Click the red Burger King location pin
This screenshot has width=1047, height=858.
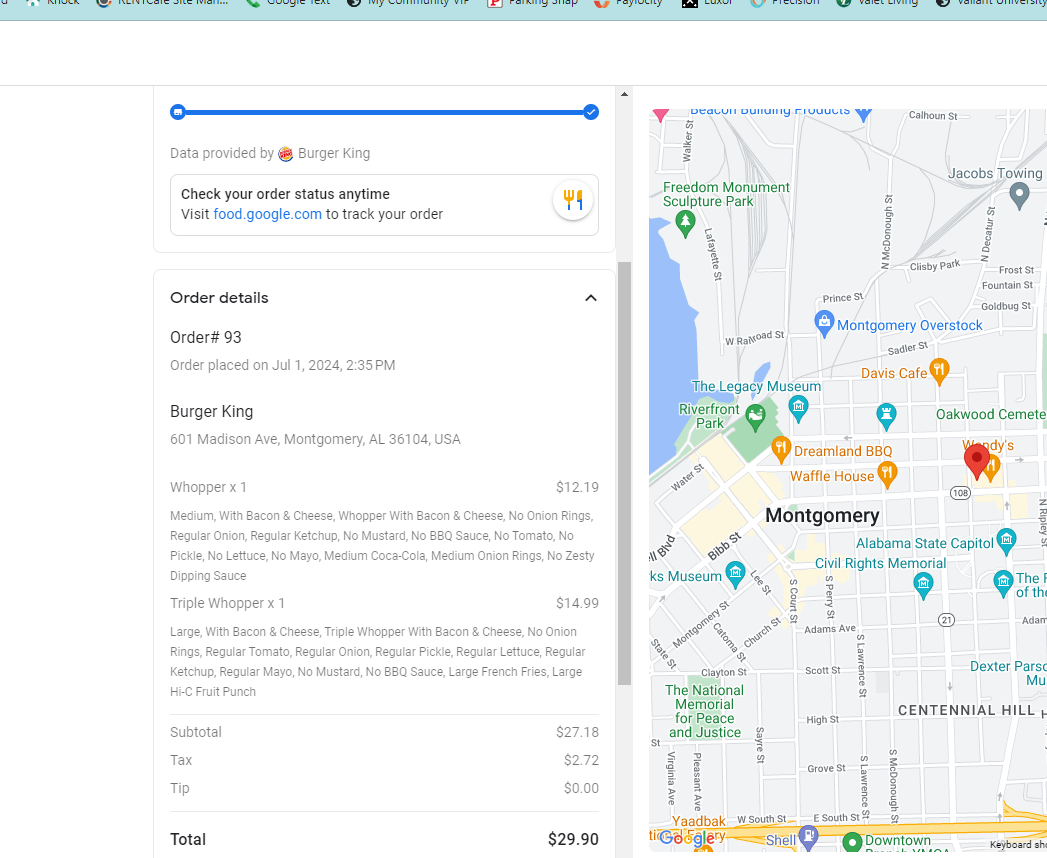click(976, 461)
